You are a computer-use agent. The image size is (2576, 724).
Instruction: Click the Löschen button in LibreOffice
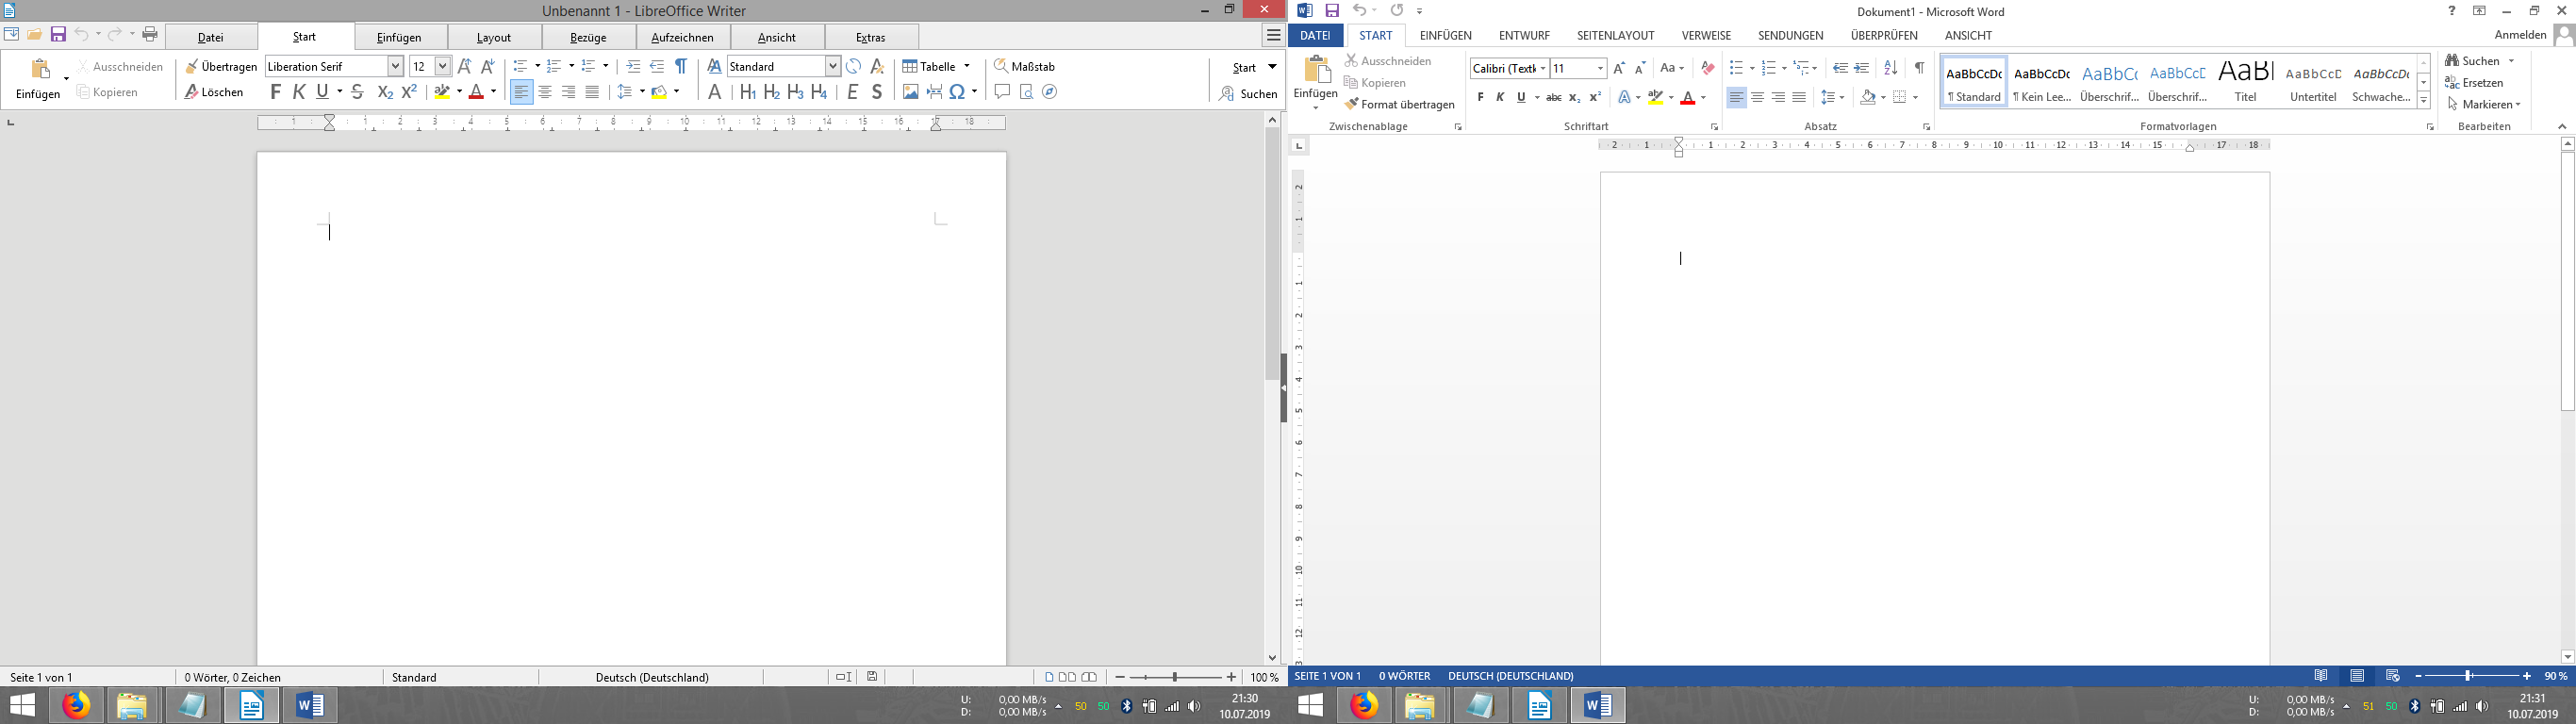[214, 92]
